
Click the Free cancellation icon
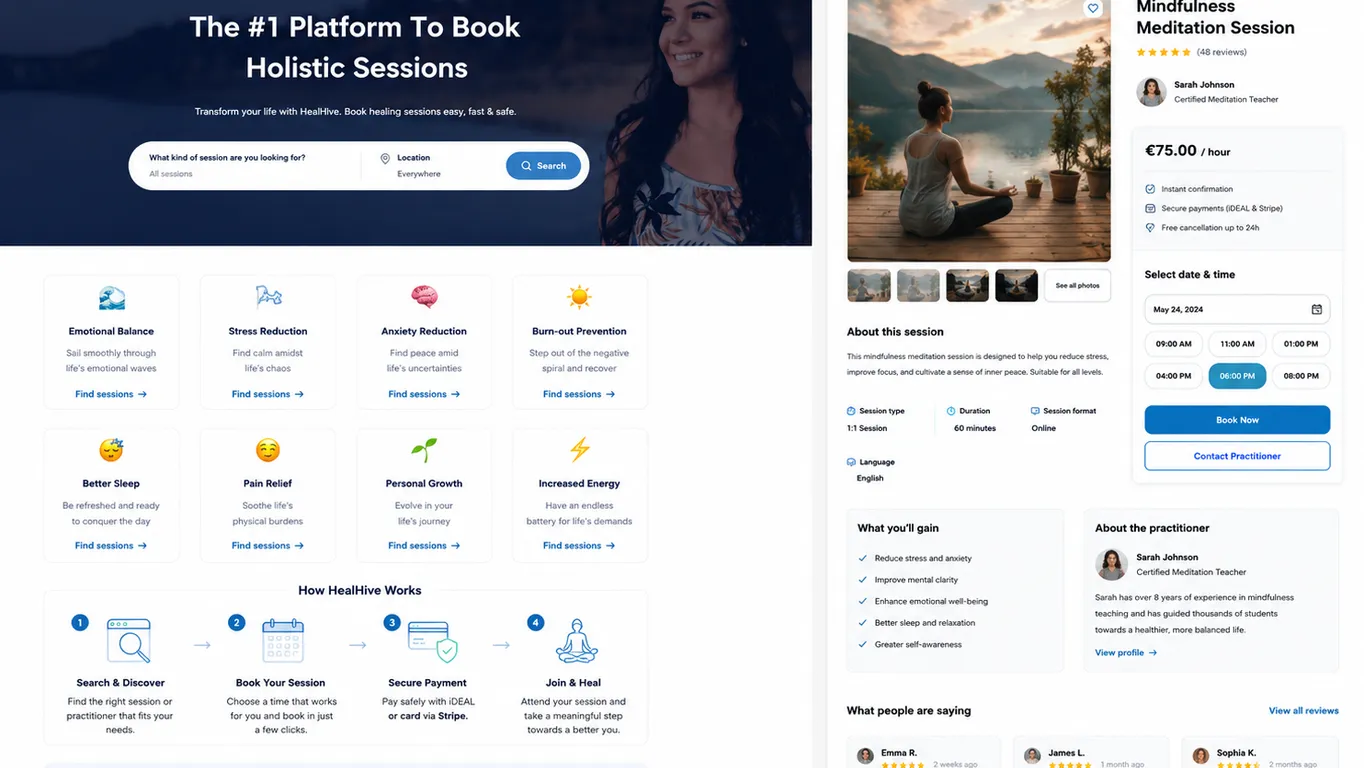[x=1150, y=228]
